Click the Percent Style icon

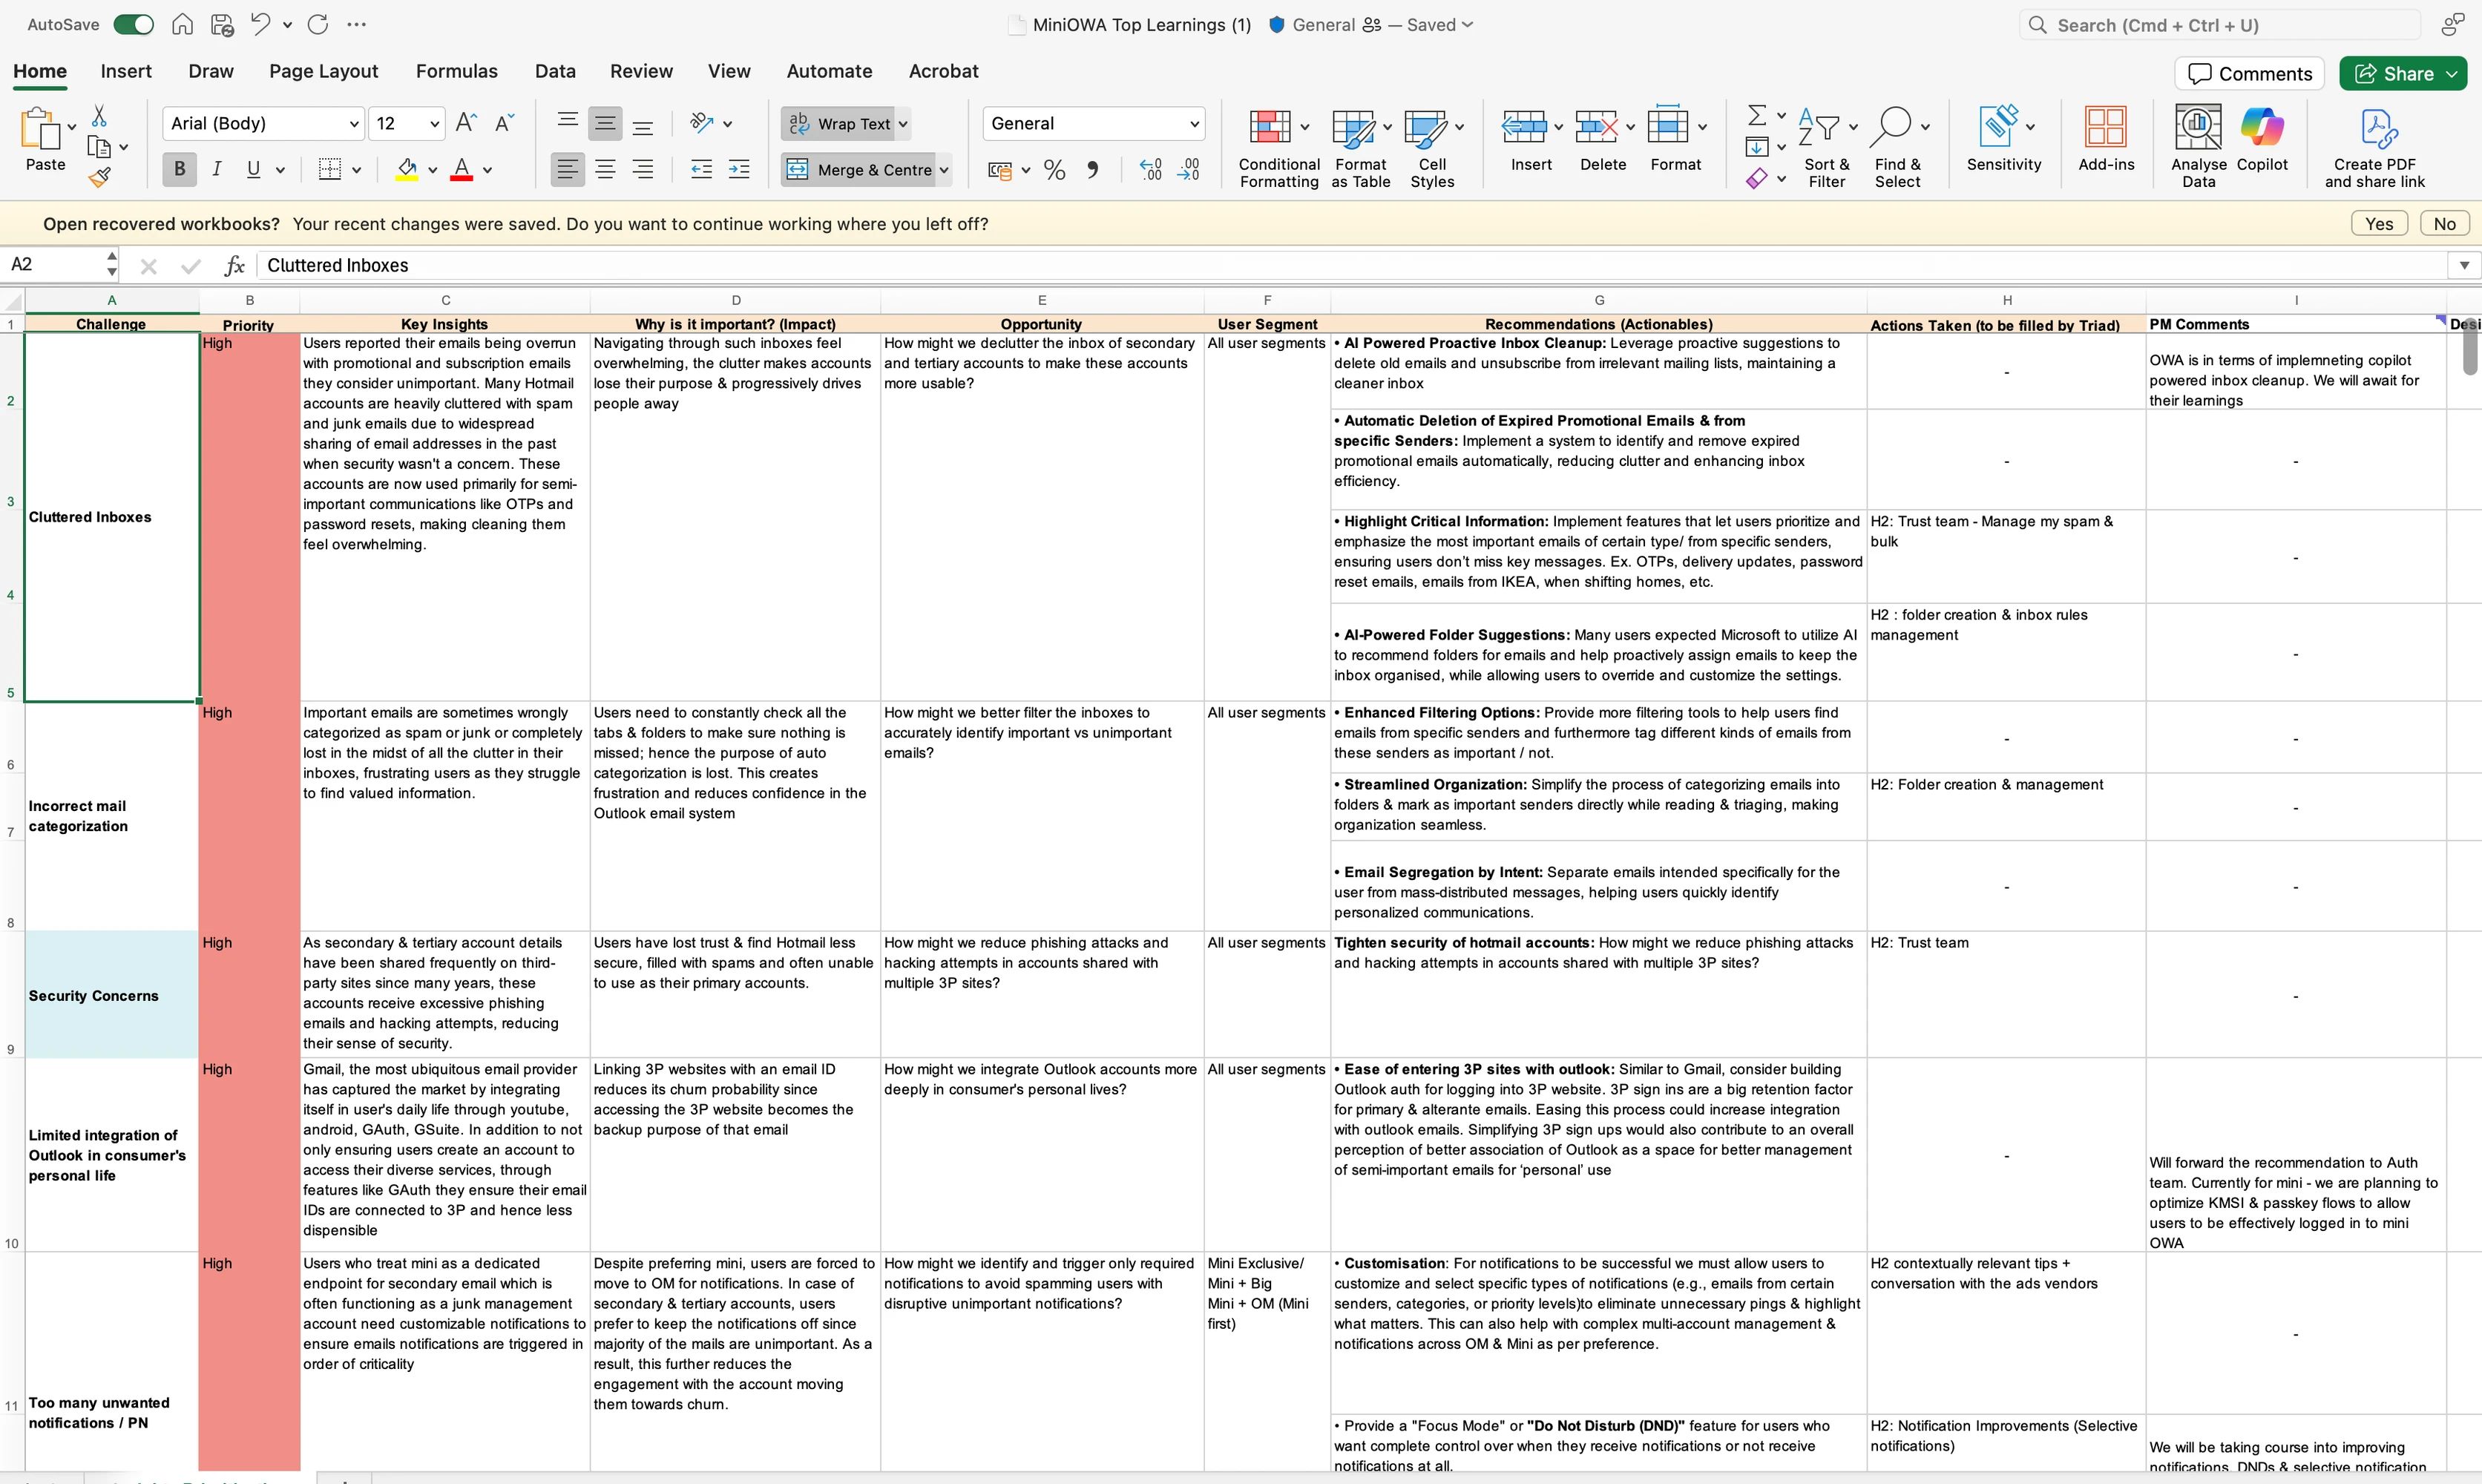[1054, 170]
